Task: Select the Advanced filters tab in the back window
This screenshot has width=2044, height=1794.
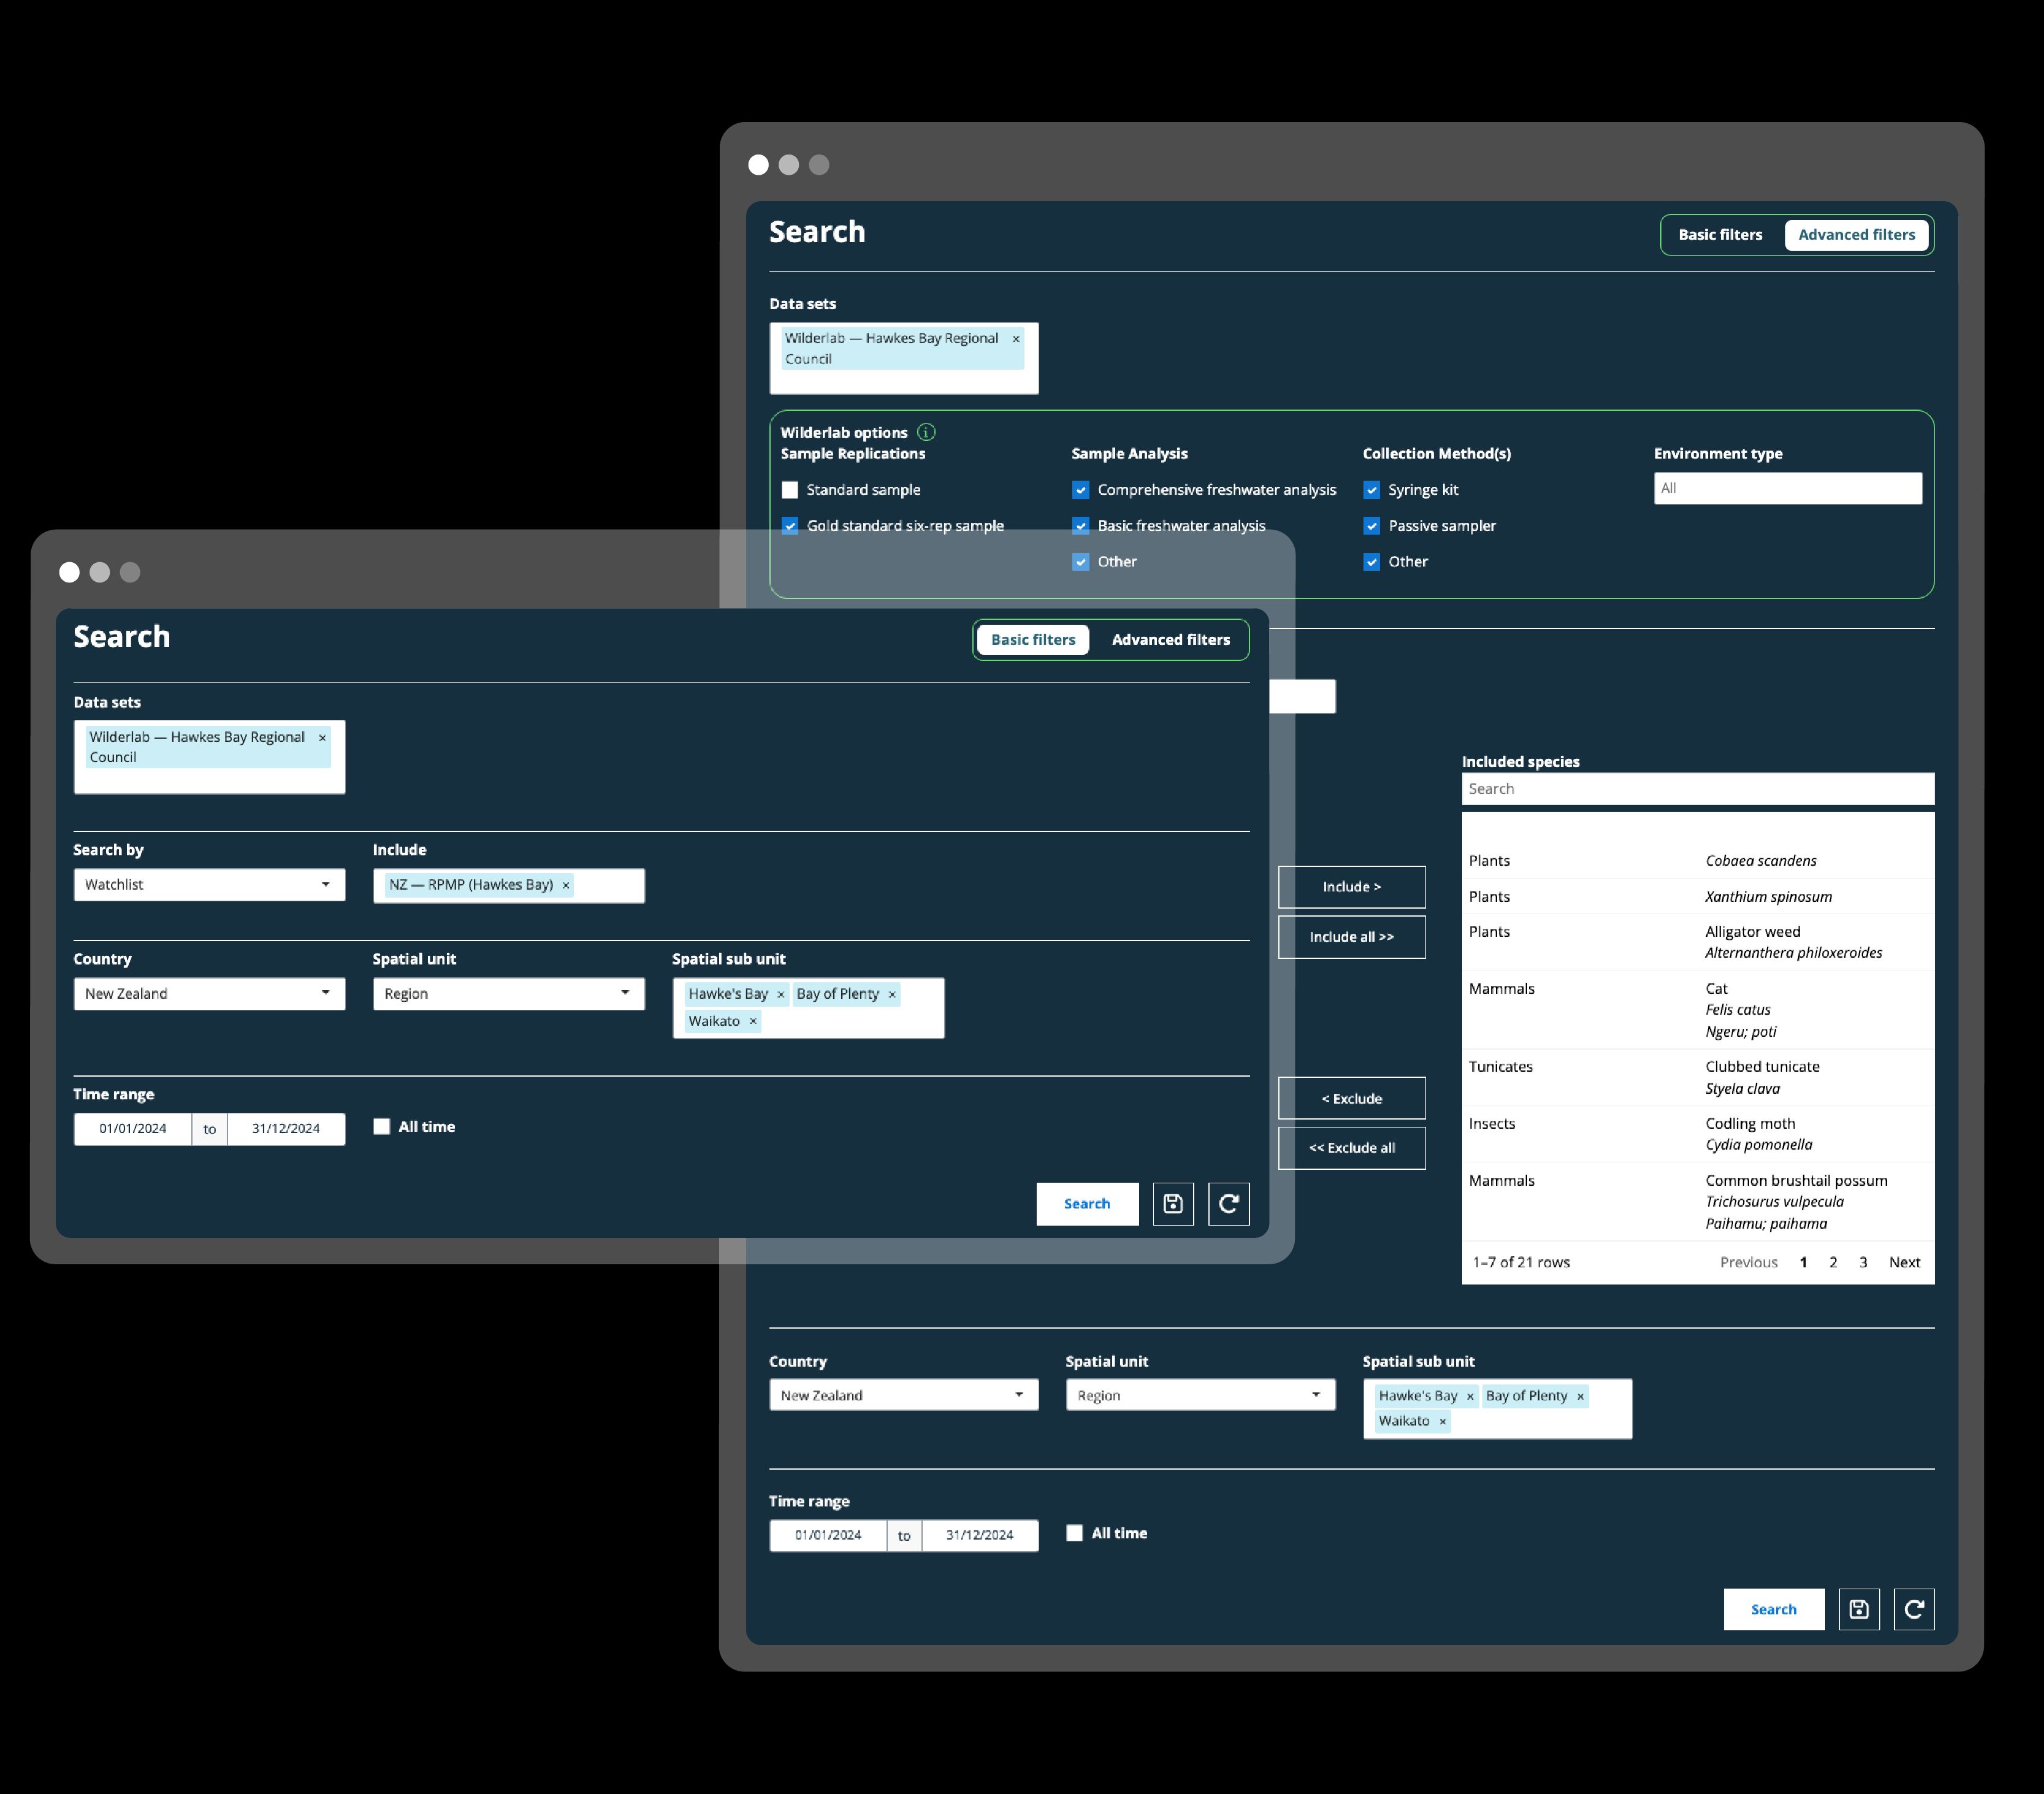Action: point(1857,235)
